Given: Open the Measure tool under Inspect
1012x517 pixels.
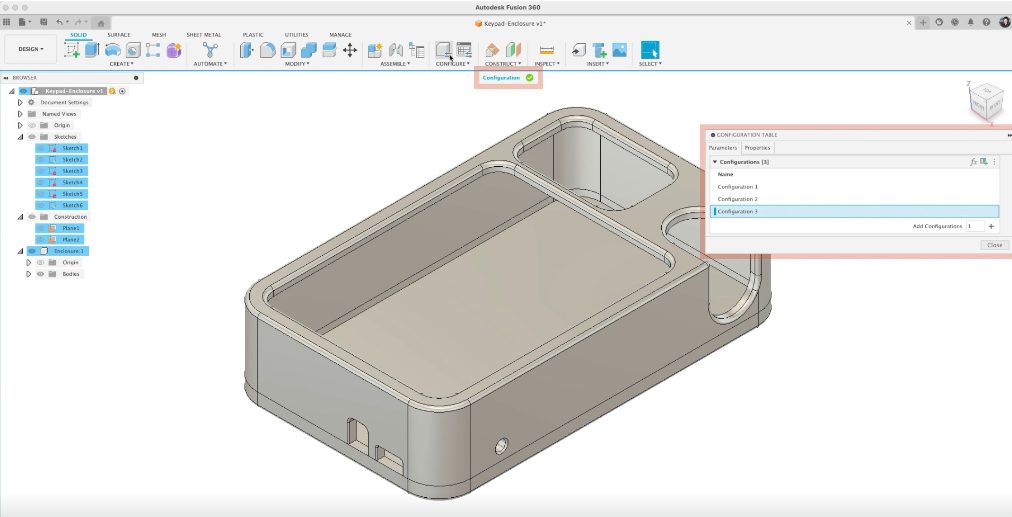Looking at the screenshot, I should (x=546, y=49).
